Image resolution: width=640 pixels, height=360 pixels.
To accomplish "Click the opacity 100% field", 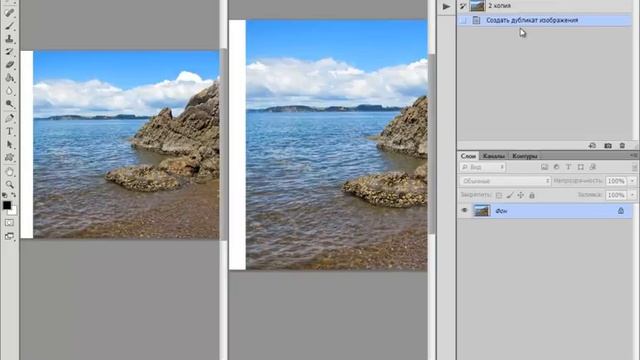I will point(616,181).
